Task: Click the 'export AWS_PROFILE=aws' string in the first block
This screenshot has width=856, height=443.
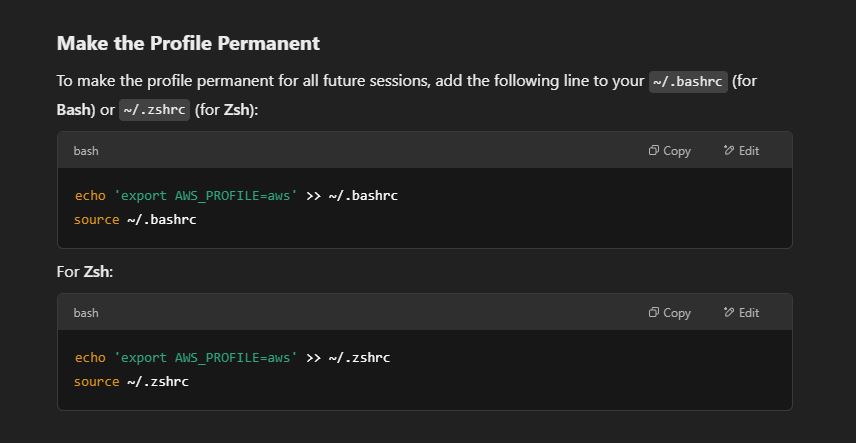Action: 206,196
